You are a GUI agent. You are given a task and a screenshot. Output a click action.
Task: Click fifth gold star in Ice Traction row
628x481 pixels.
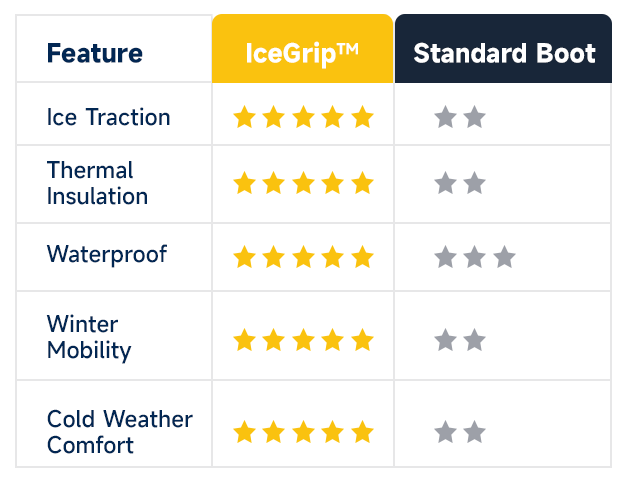pyautogui.click(x=362, y=117)
